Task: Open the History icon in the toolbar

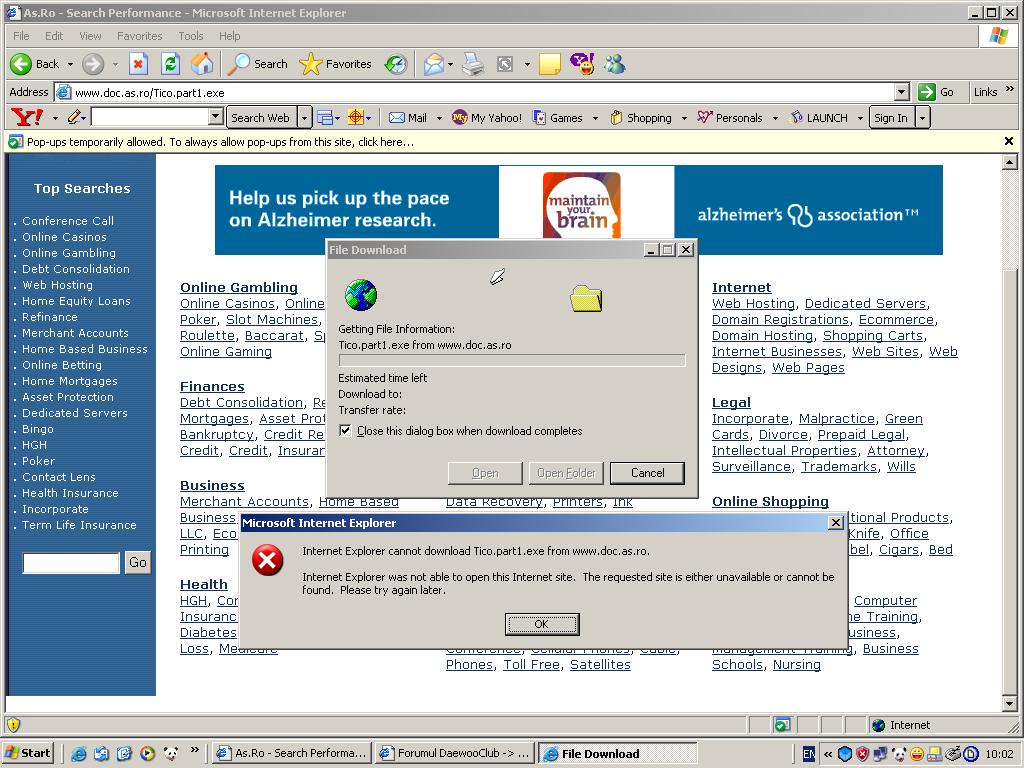Action: 396,63
